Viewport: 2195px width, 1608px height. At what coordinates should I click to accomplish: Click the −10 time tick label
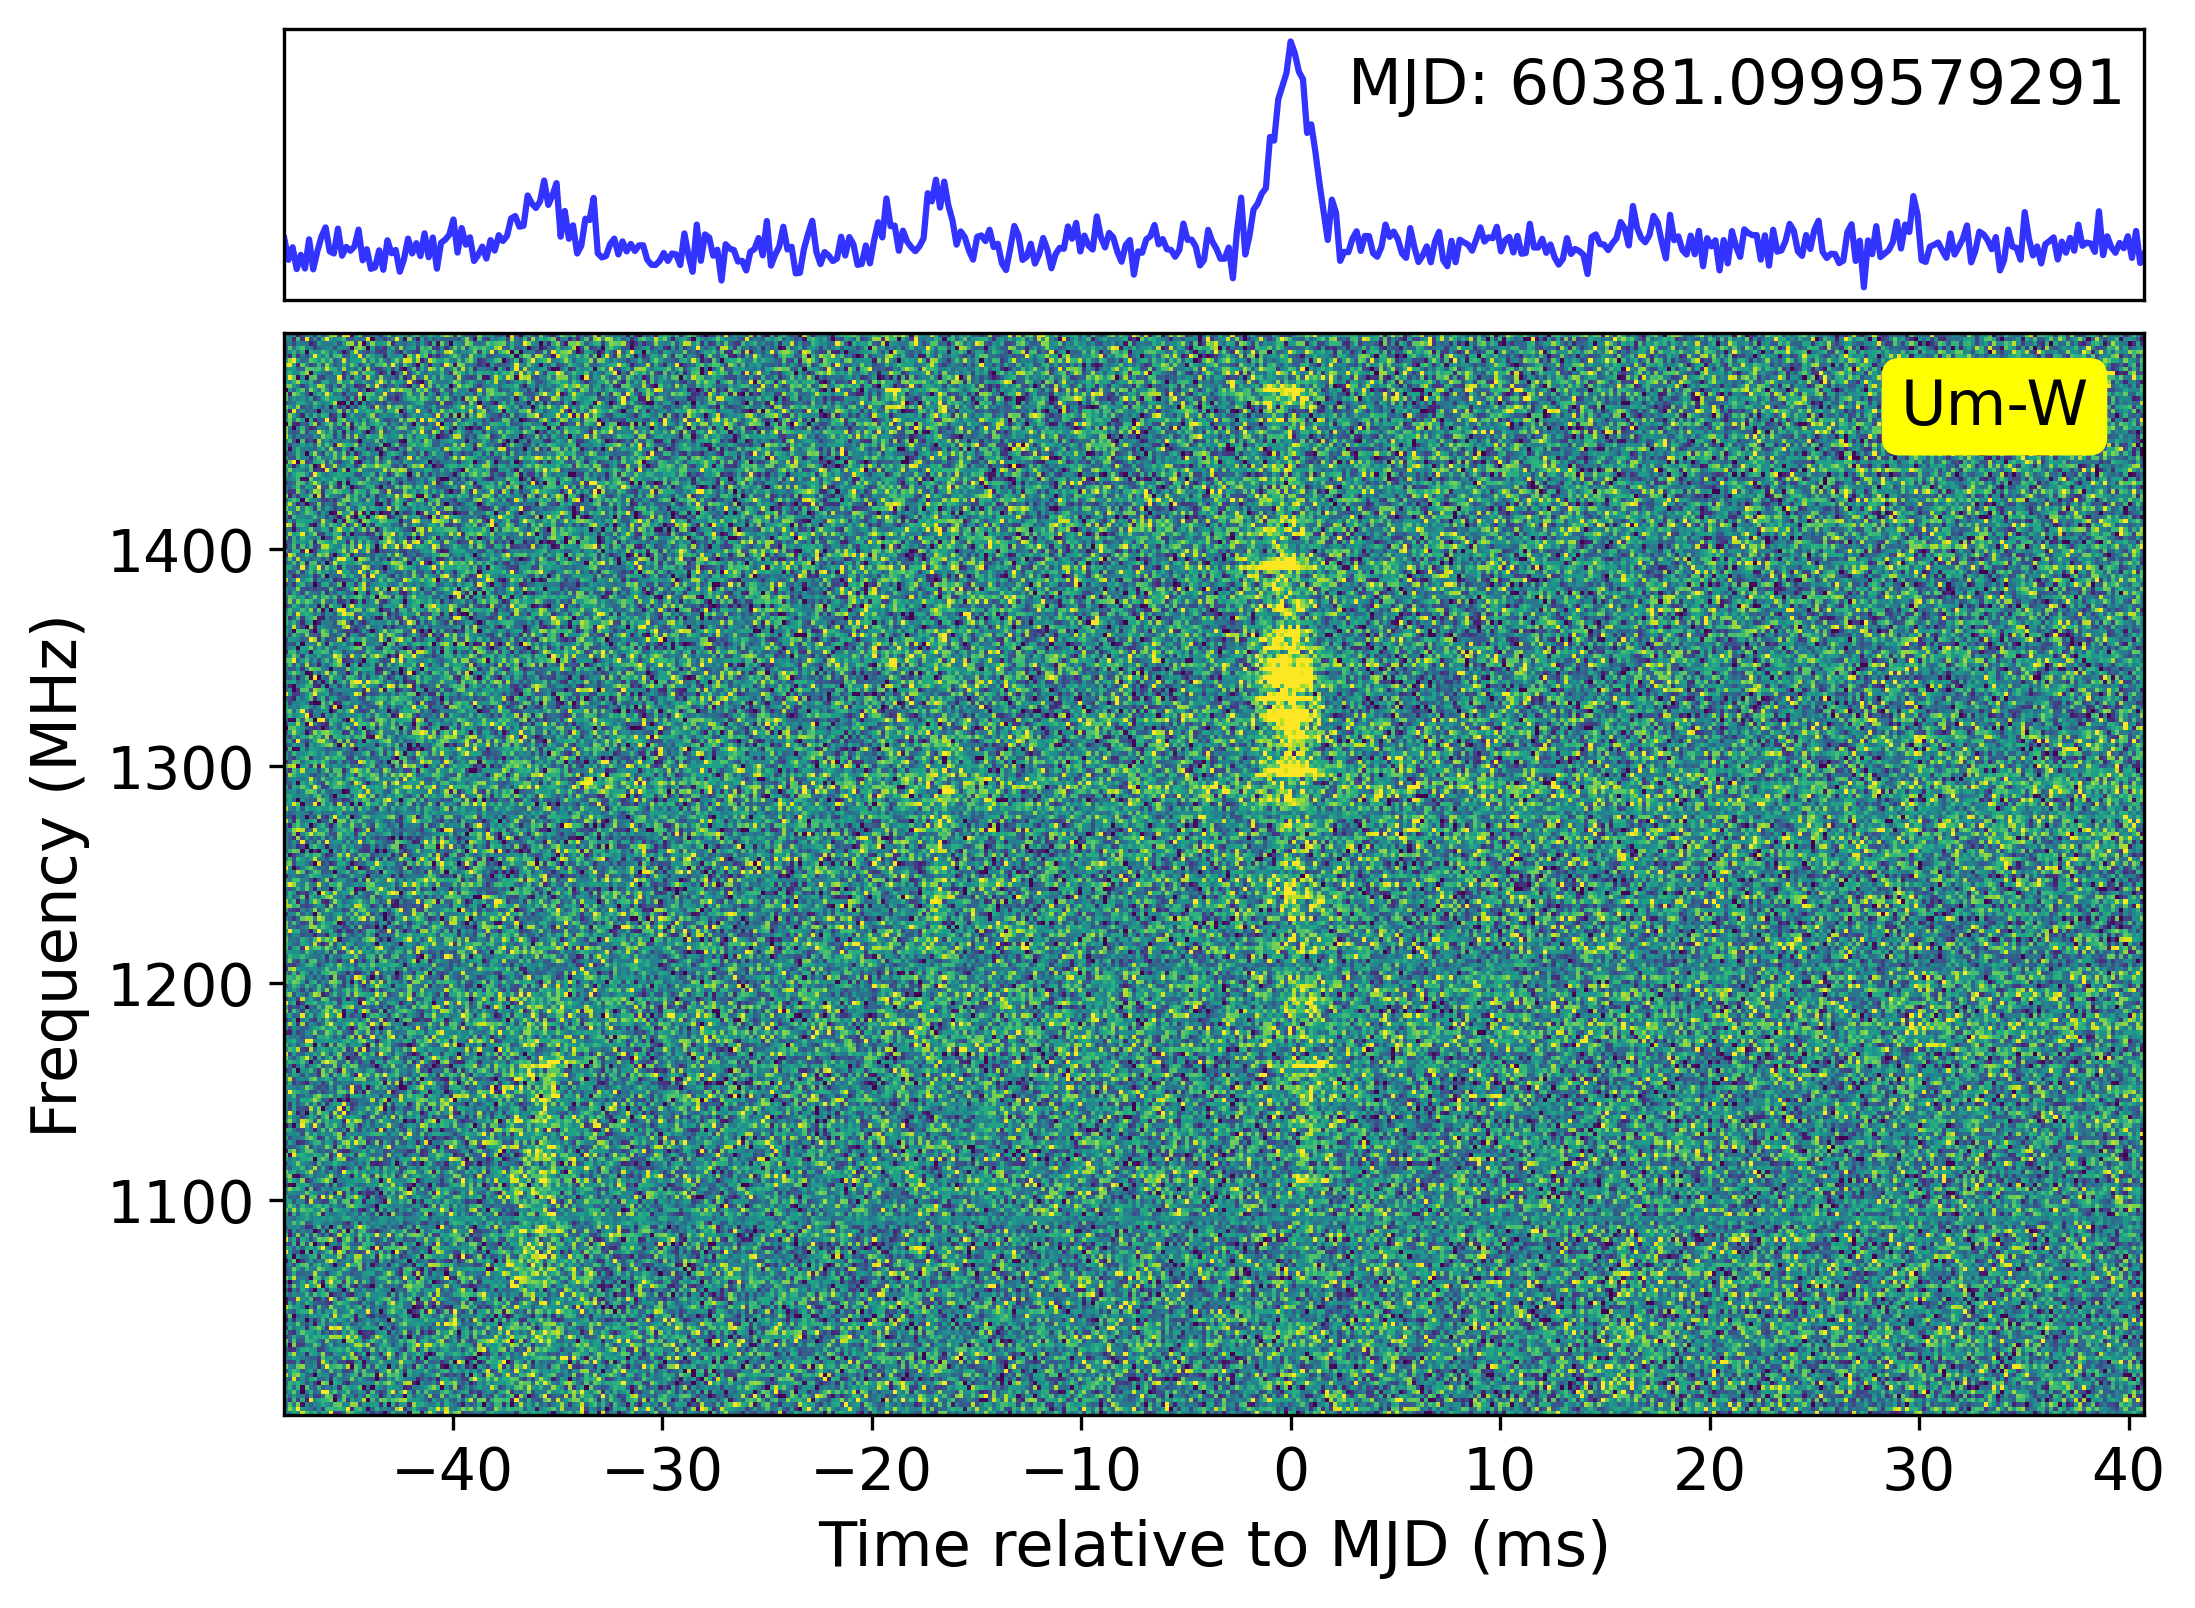(x=1081, y=1470)
